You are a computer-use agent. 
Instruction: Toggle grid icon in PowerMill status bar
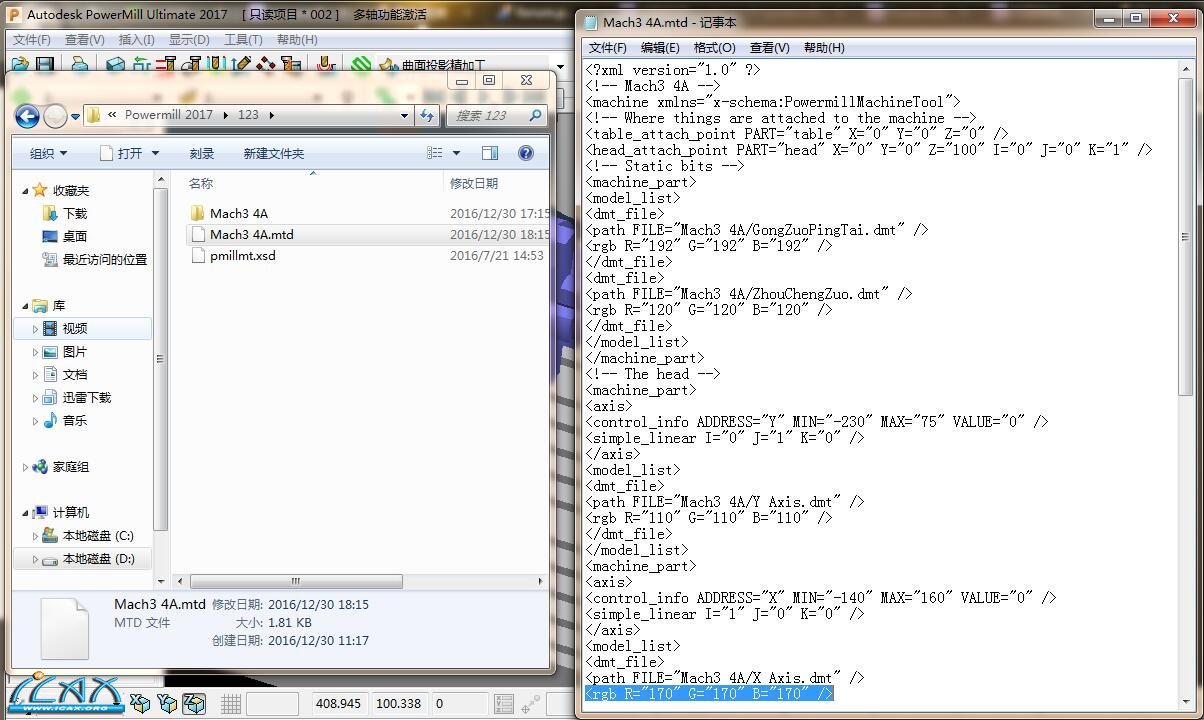(231, 703)
